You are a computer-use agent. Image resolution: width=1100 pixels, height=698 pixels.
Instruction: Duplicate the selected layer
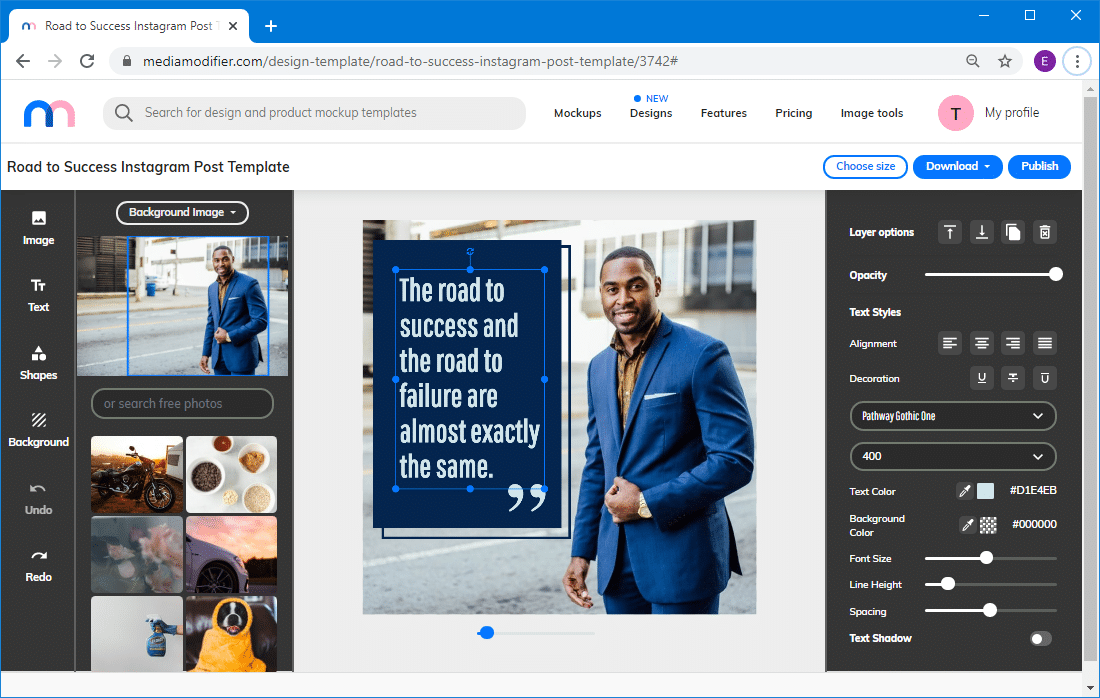[1013, 232]
